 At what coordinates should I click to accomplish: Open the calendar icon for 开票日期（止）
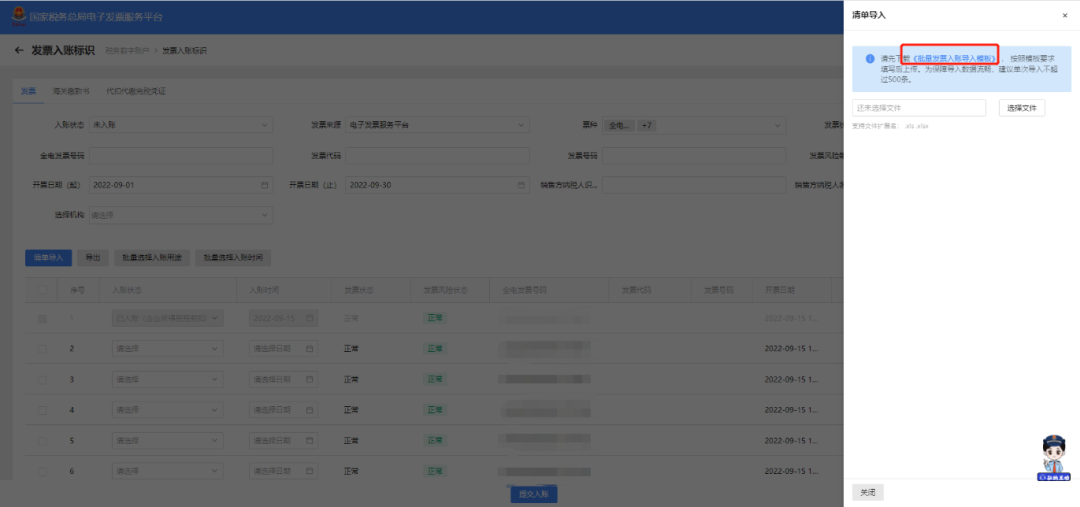coord(522,185)
